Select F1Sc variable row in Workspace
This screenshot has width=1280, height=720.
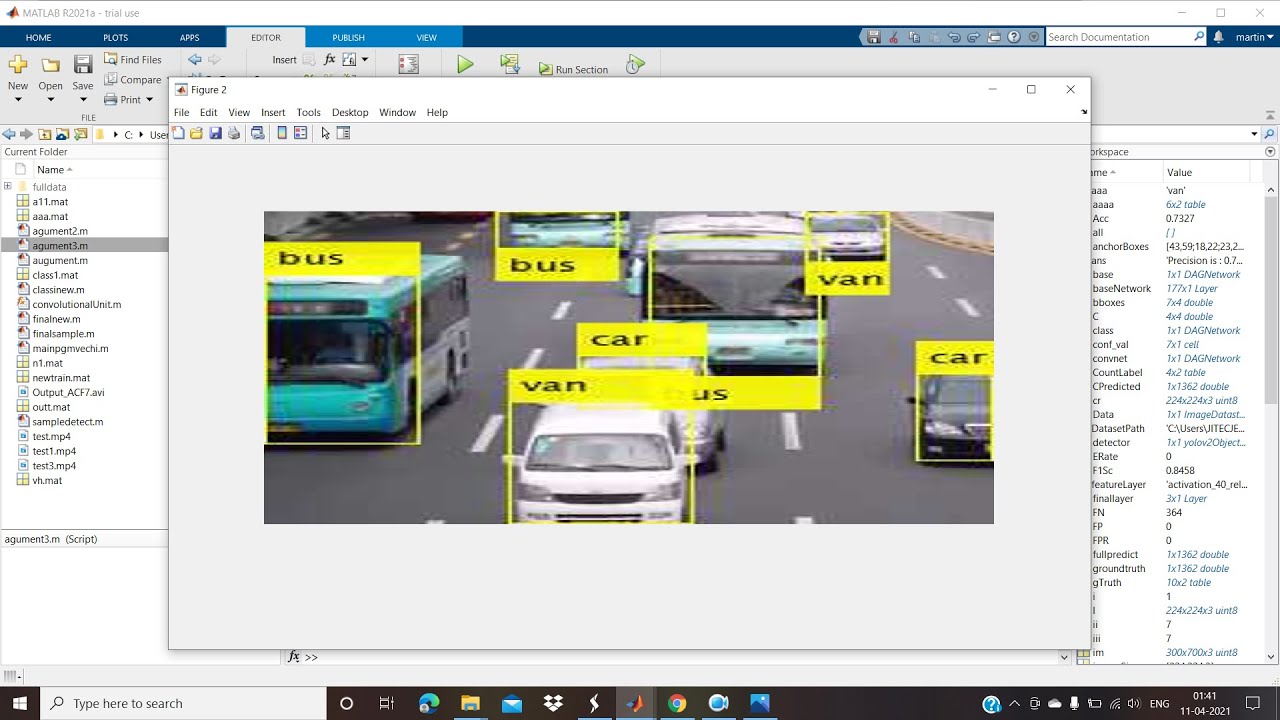[1176, 470]
